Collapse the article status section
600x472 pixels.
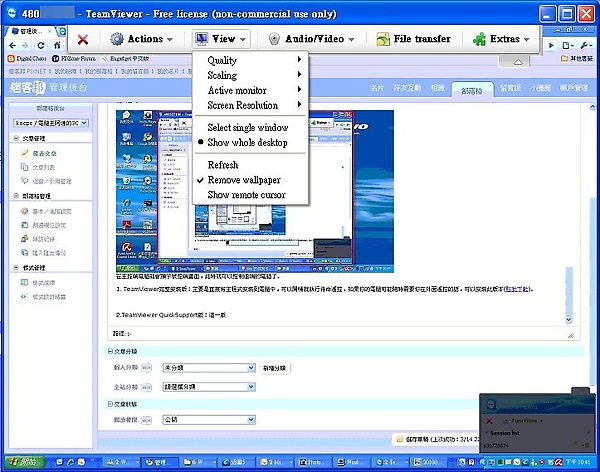click(x=110, y=404)
